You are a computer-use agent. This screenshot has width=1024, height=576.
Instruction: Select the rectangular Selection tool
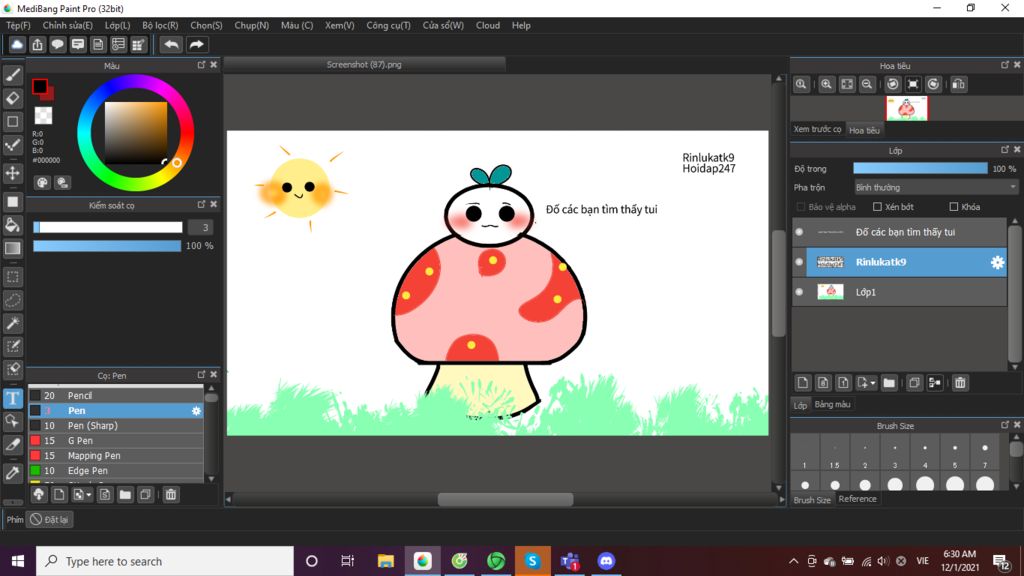tap(12, 277)
